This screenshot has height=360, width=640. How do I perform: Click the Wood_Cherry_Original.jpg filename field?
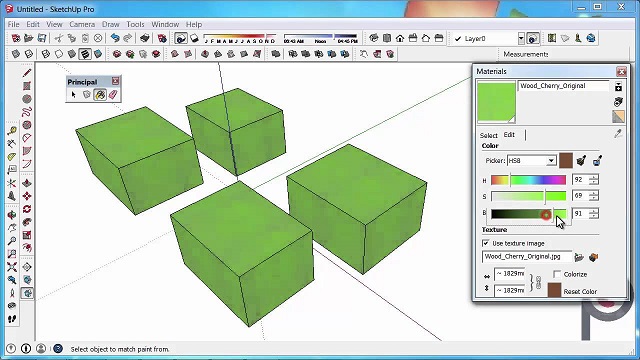(527, 257)
